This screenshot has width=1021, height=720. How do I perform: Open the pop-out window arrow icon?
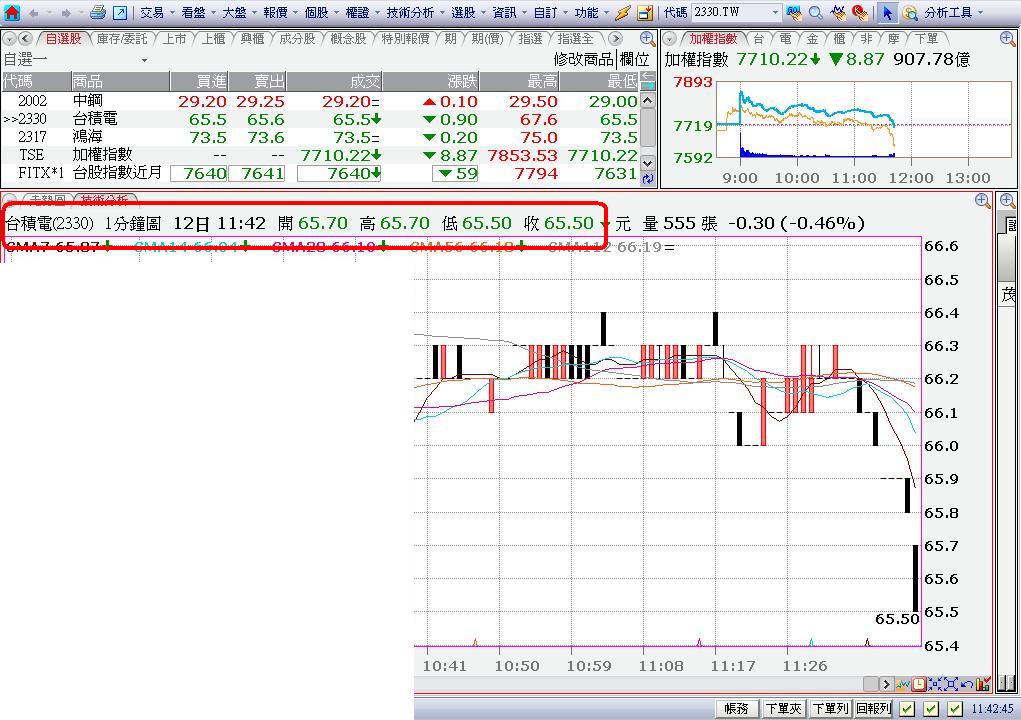coord(120,12)
